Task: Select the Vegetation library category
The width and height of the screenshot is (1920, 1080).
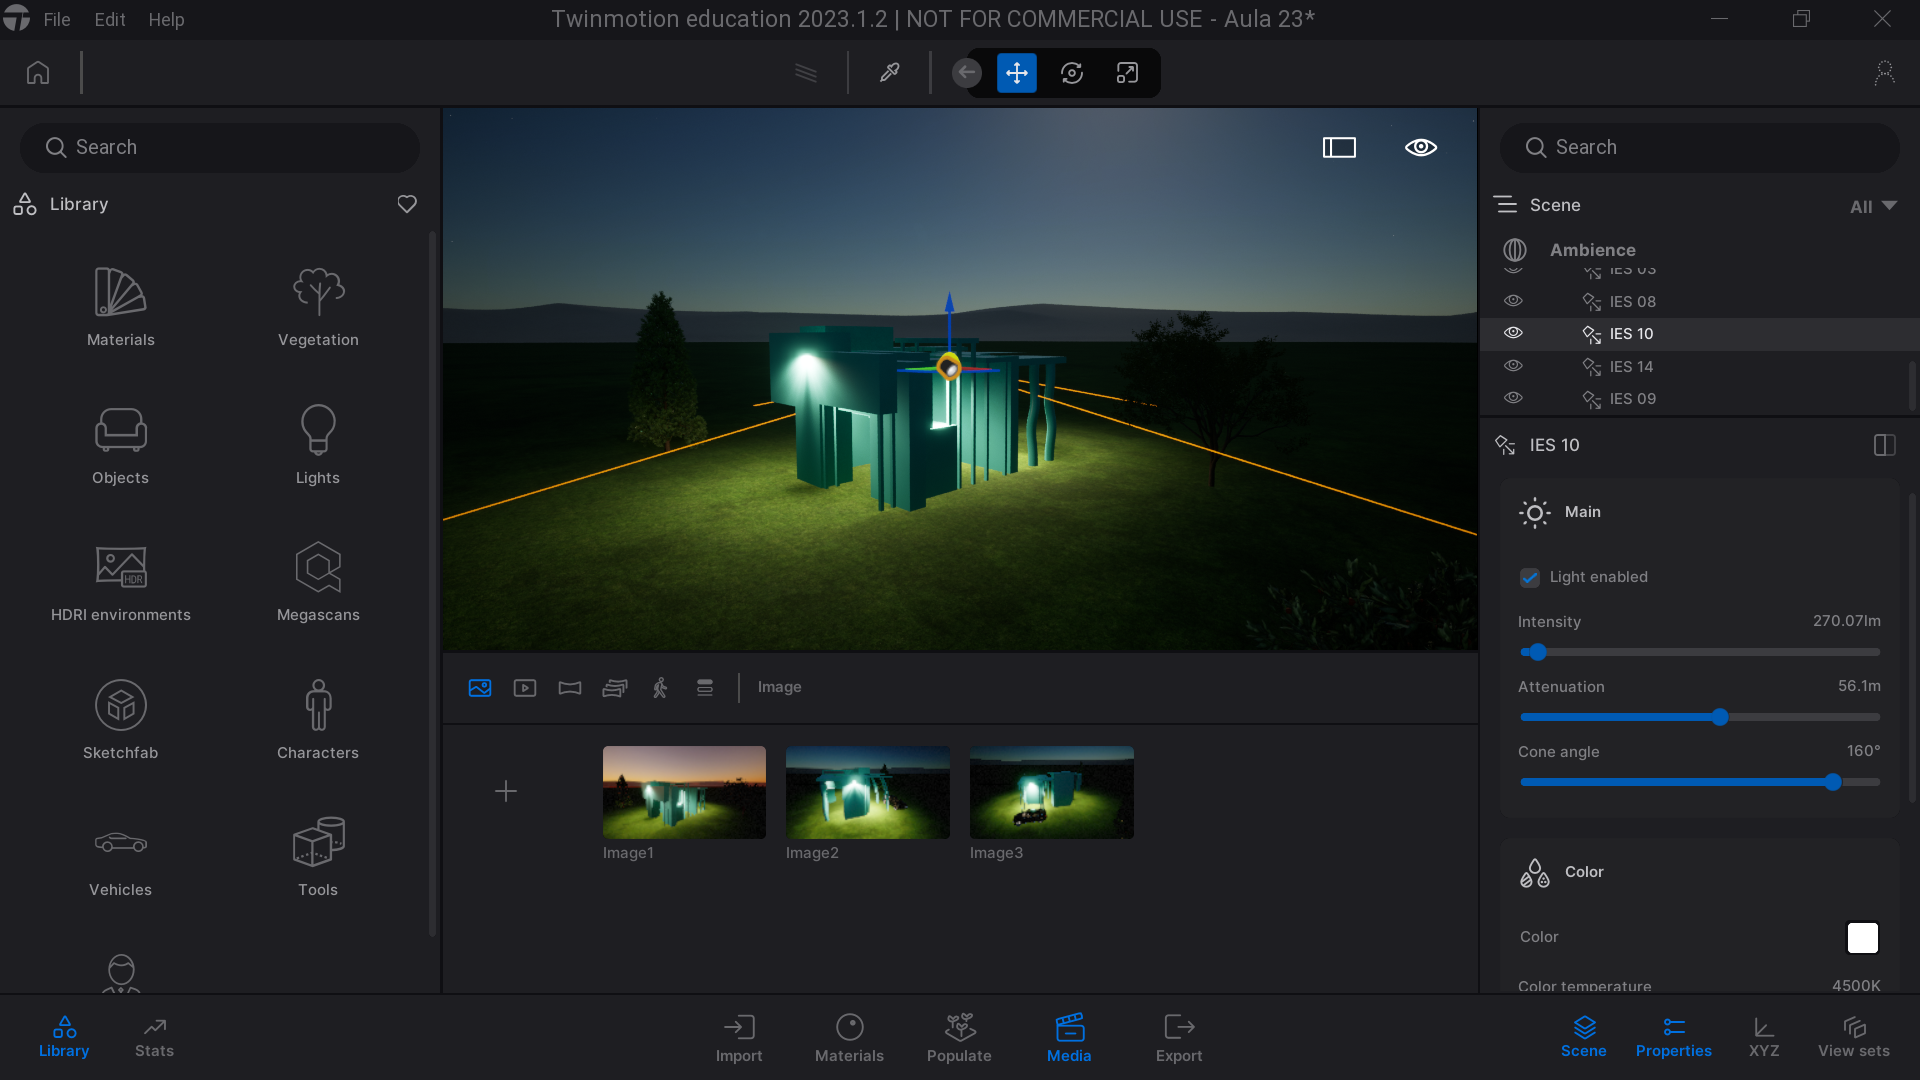Action: (x=316, y=305)
